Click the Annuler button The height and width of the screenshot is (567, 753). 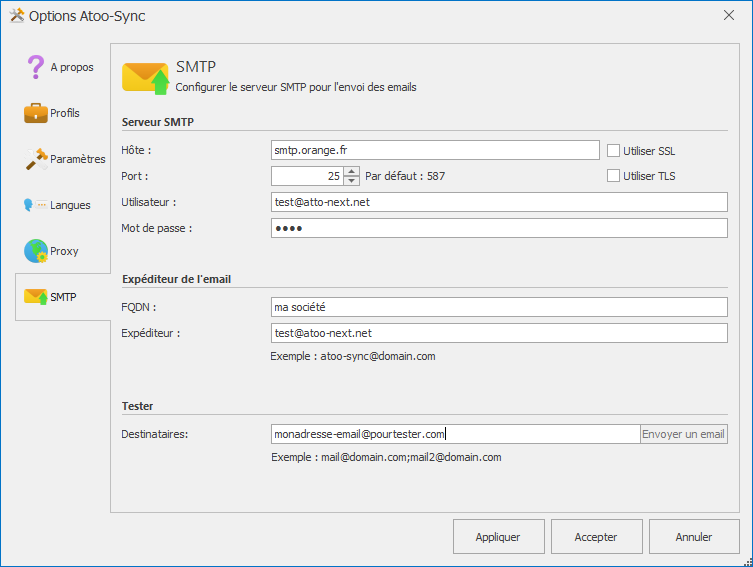693,537
